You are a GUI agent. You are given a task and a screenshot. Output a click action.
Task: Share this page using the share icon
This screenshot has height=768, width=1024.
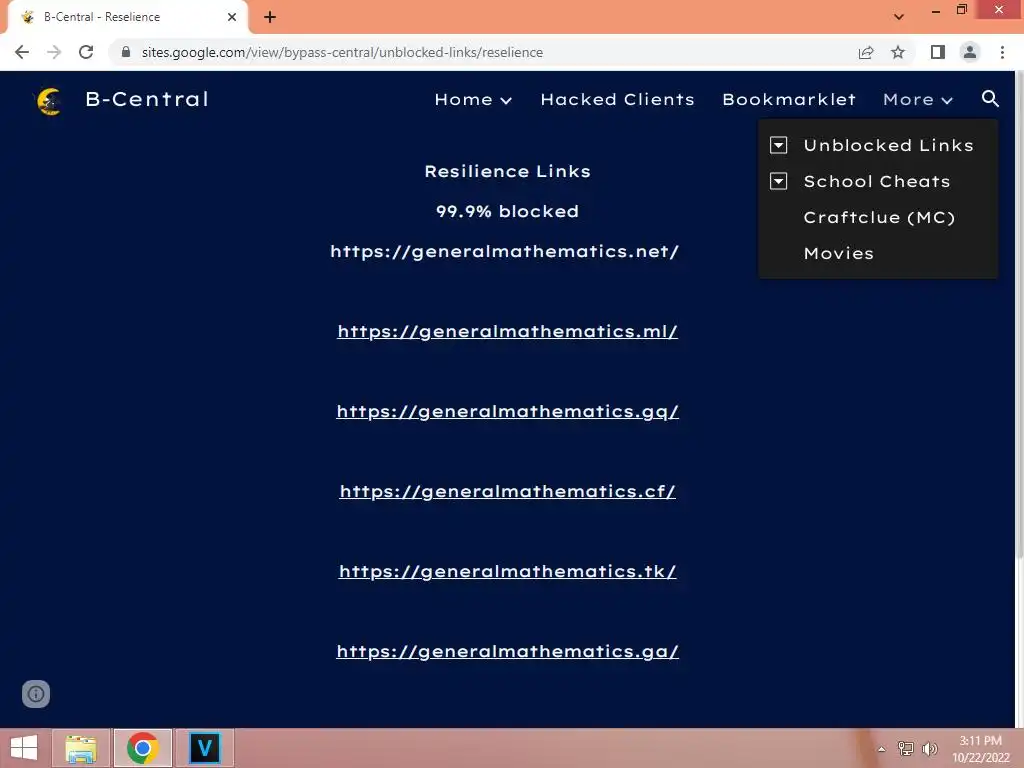click(866, 52)
